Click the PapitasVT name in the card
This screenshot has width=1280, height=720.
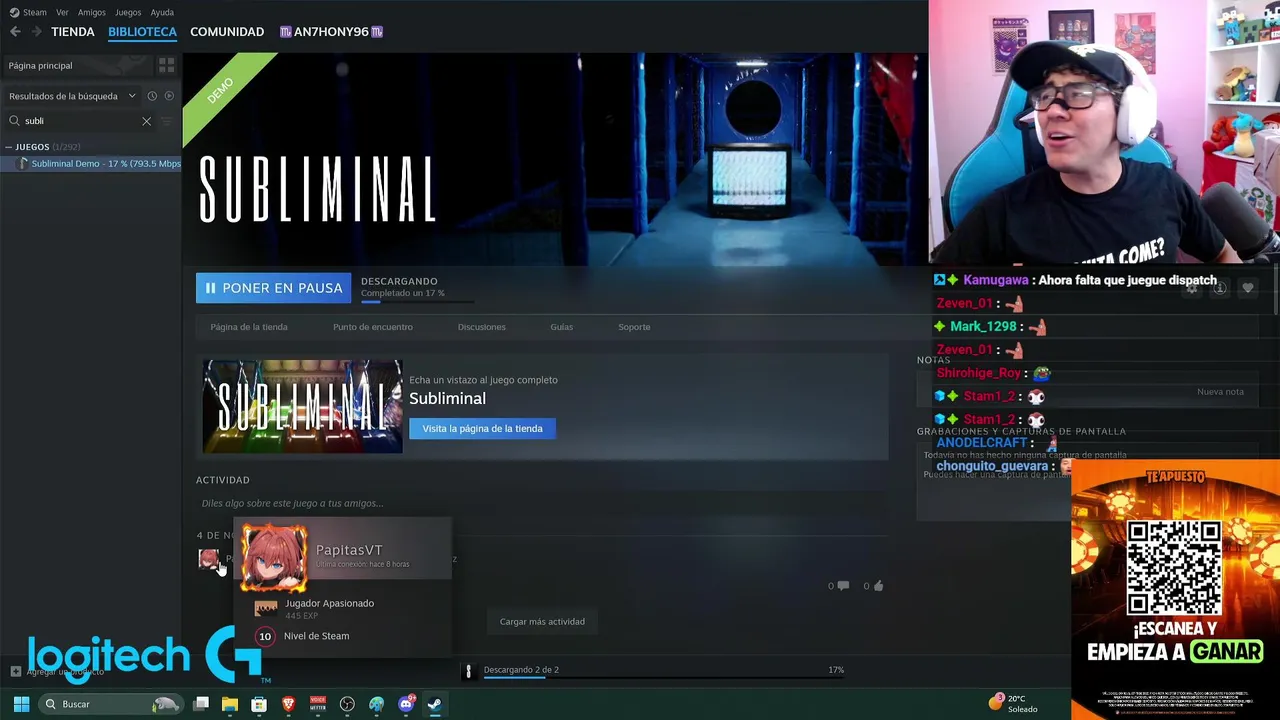coord(349,550)
